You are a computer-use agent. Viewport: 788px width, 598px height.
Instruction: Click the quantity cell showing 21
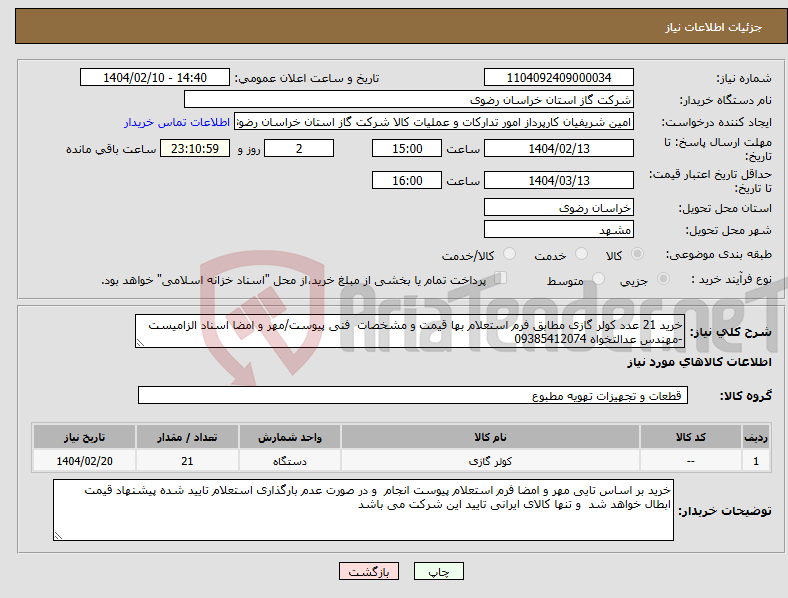pyautogui.click(x=187, y=460)
